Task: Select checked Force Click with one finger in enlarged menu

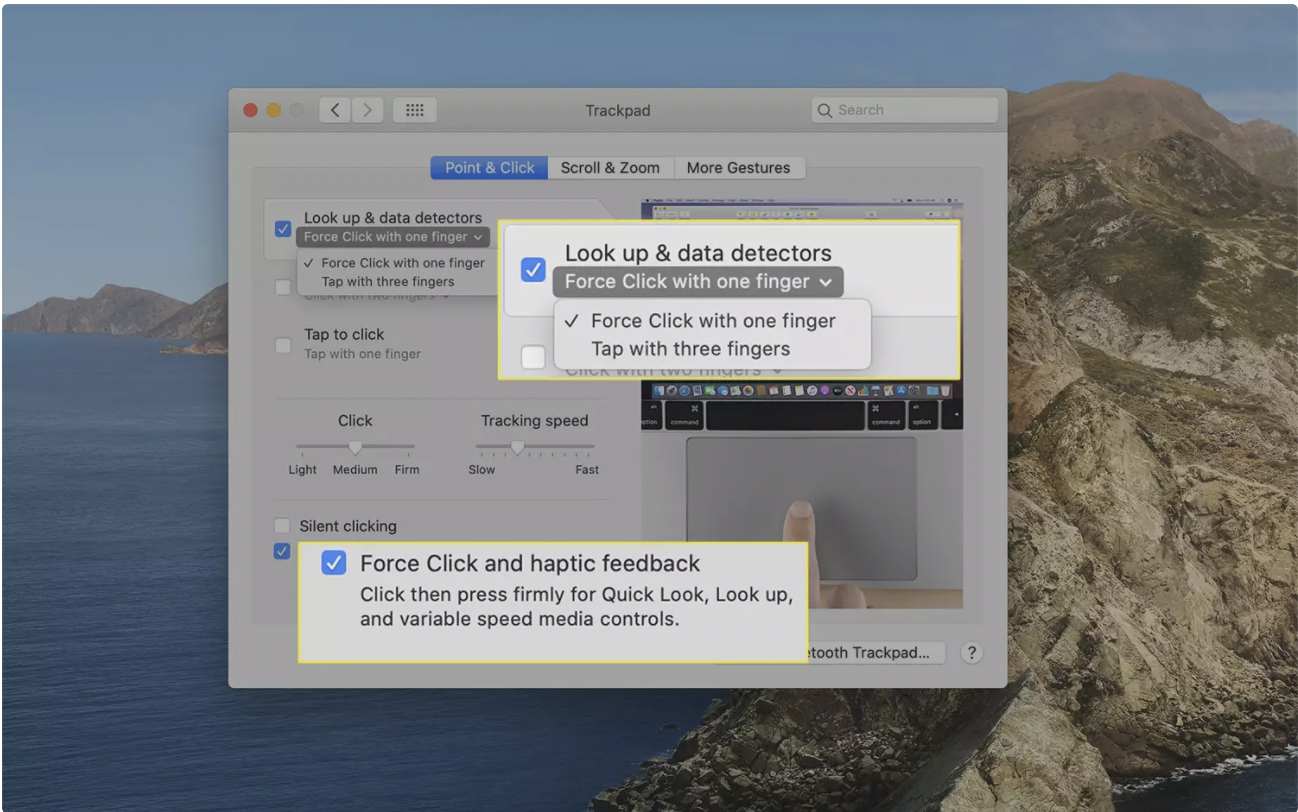Action: pos(712,321)
